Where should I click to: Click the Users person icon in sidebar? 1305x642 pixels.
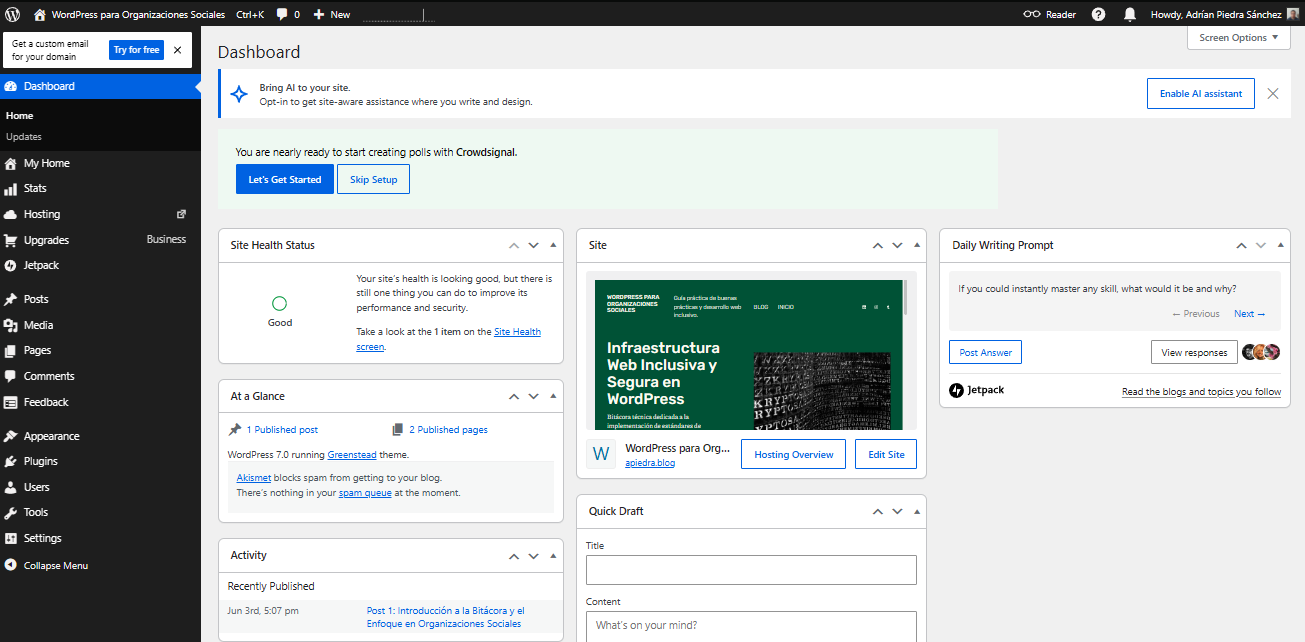[11, 487]
